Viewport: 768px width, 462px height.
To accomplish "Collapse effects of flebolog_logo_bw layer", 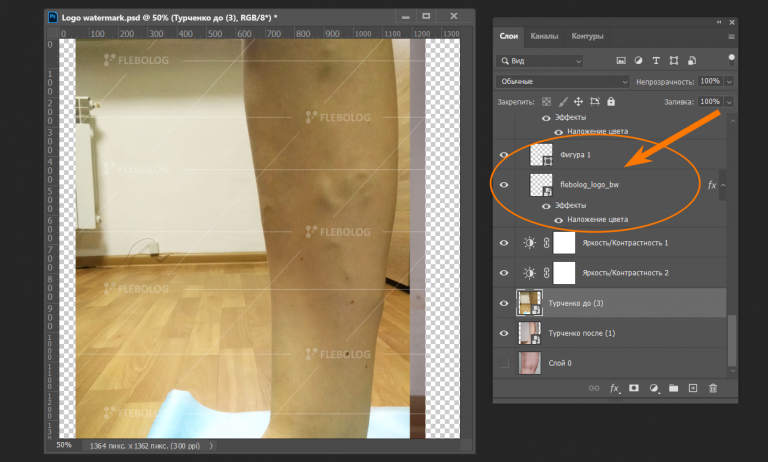I will 723,185.
